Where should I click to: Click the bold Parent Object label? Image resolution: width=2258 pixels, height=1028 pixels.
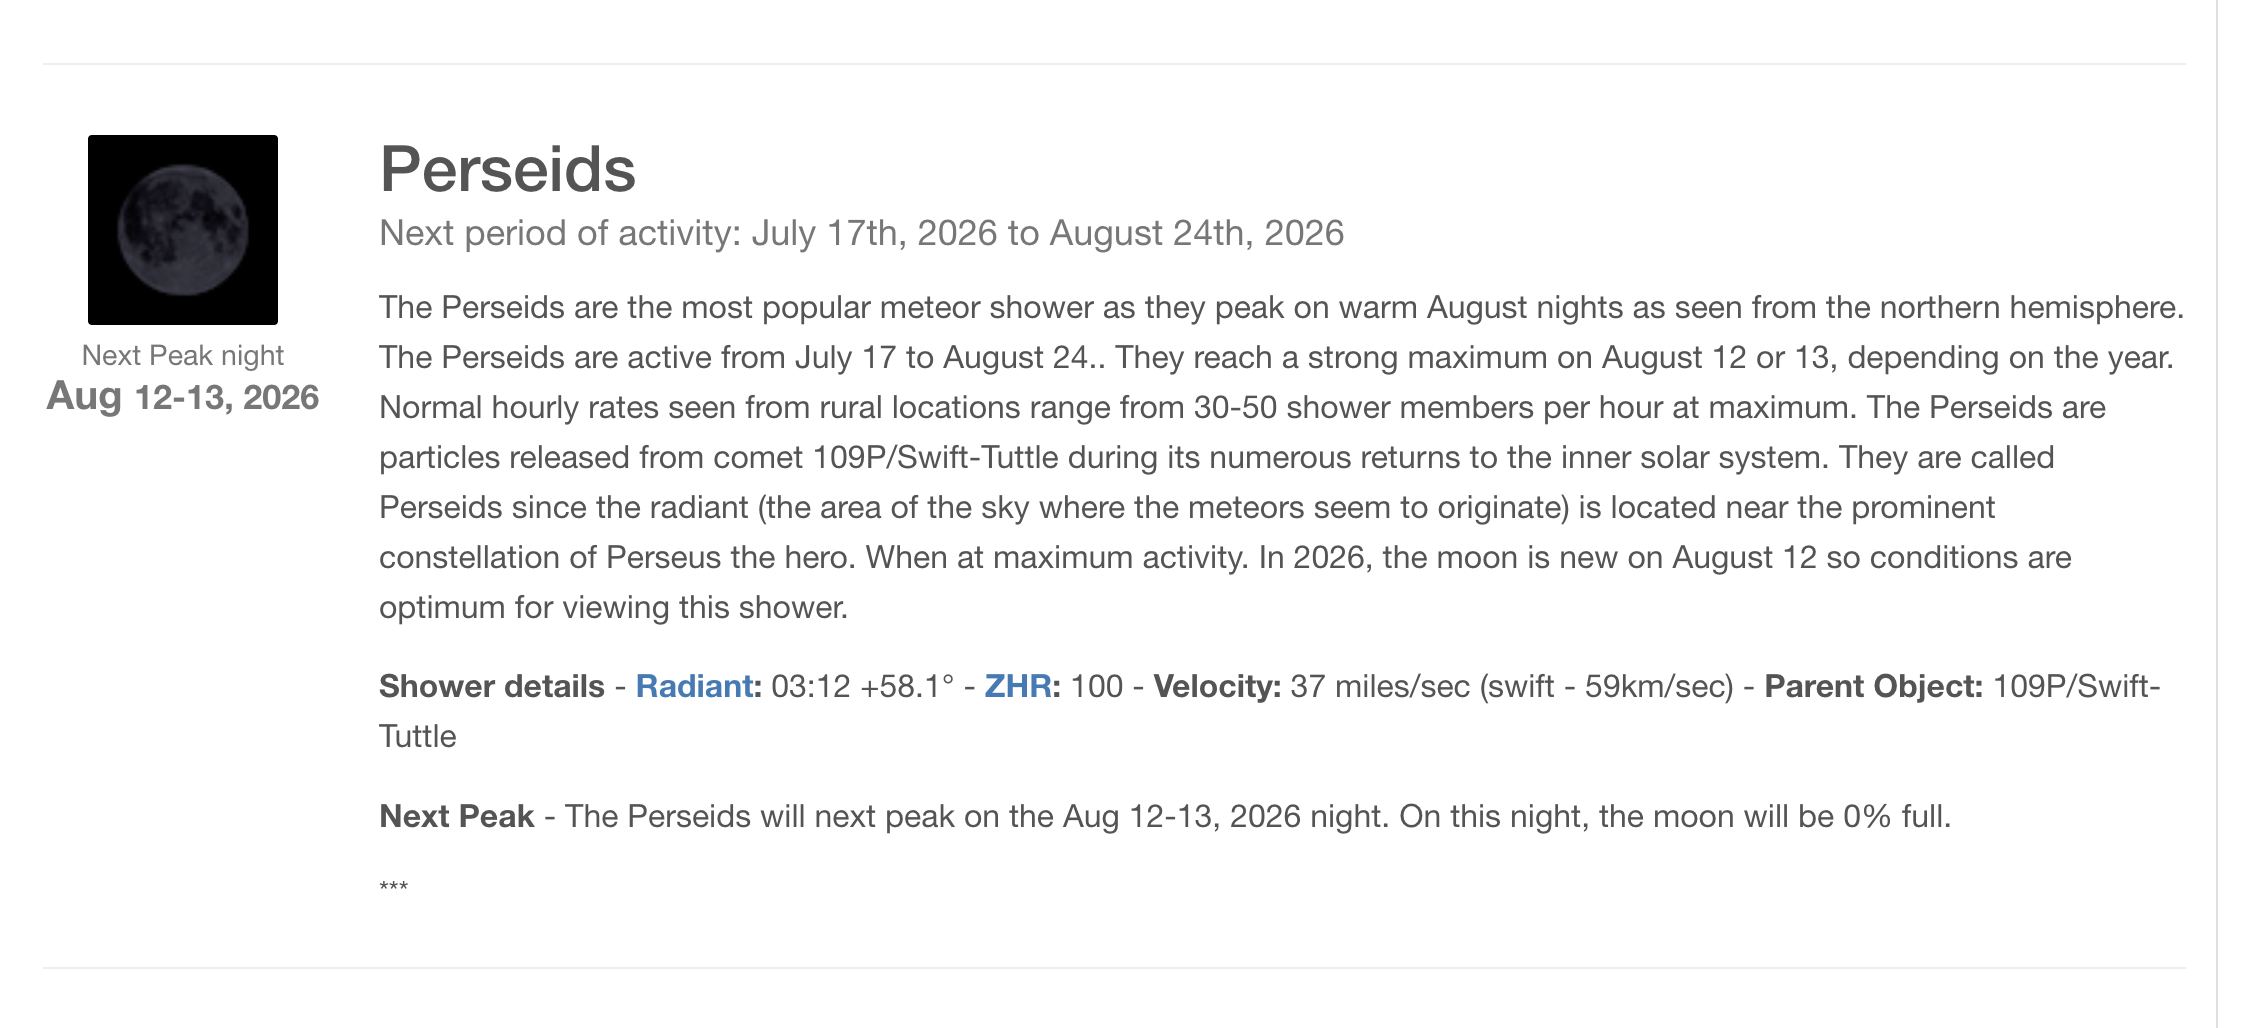(x=1874, y=687)
